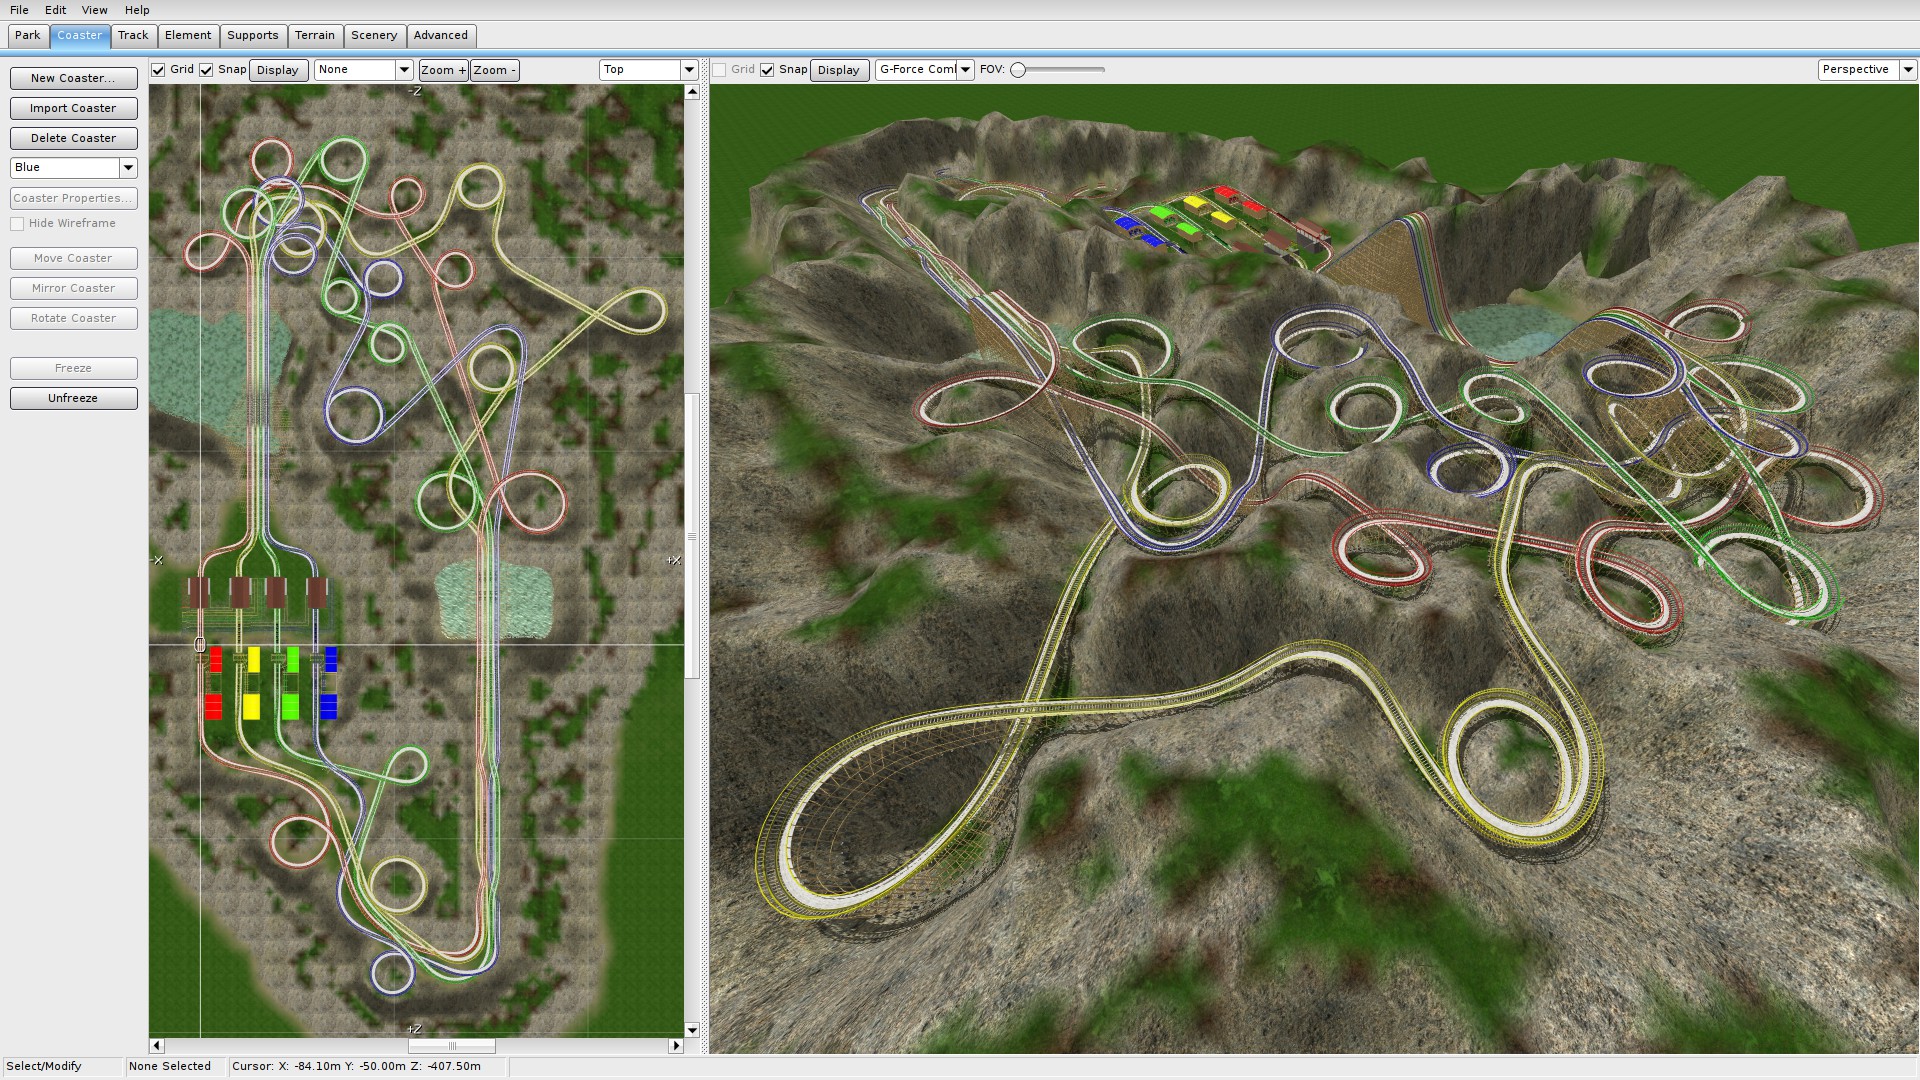
Task: Toggle Snap checkbox in the top view toolbar
Action: [207, 70]
